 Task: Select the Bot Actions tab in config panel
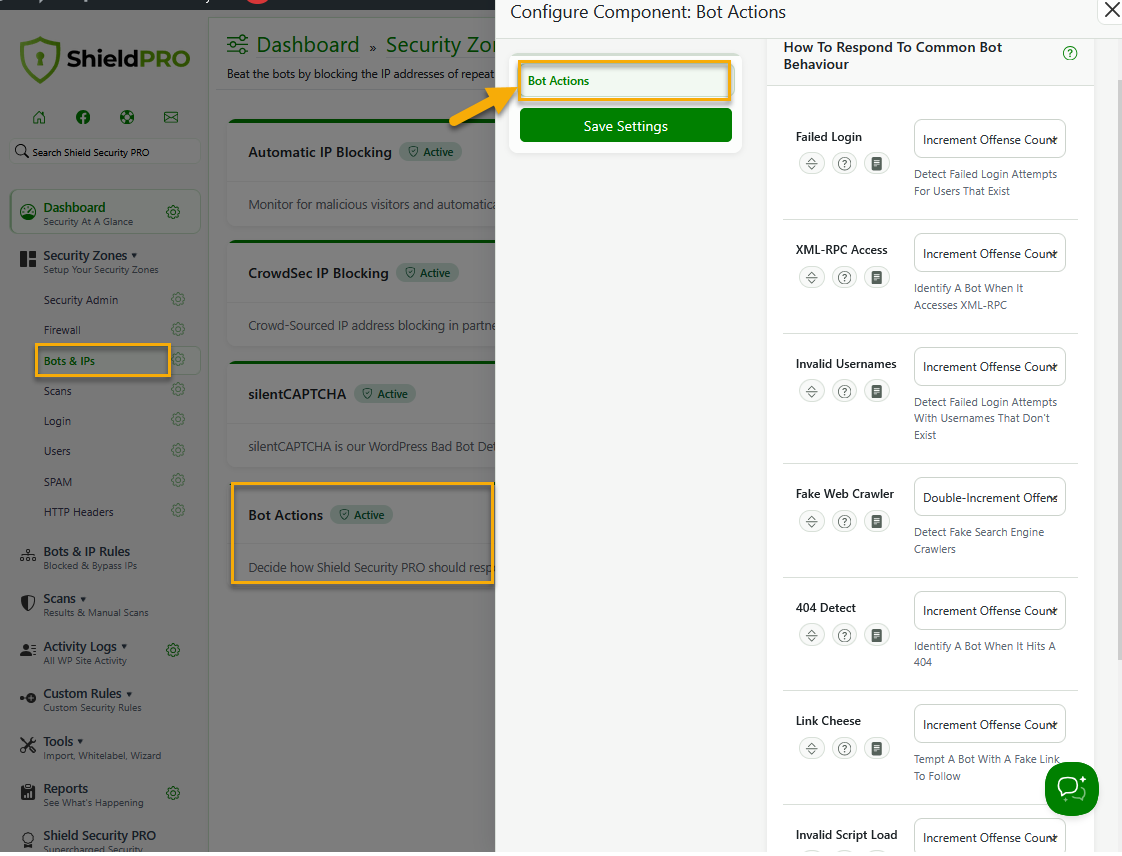625,81
